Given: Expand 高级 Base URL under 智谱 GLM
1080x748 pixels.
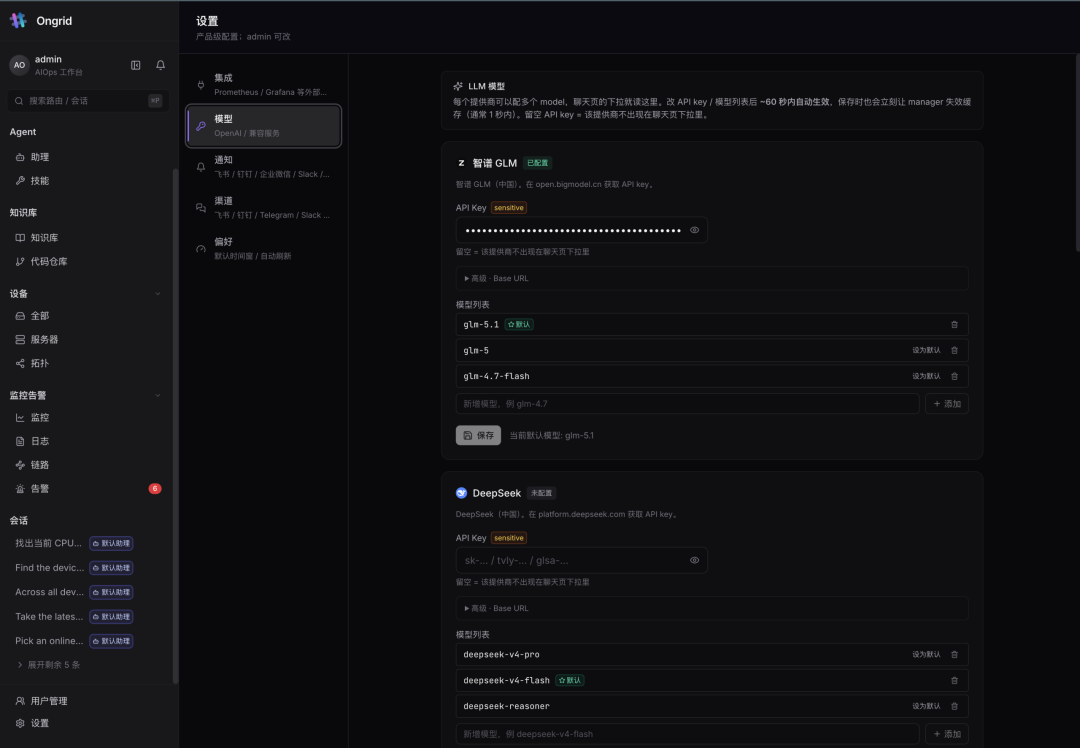Looking at the screenshot, I should (x=712, y=278).
